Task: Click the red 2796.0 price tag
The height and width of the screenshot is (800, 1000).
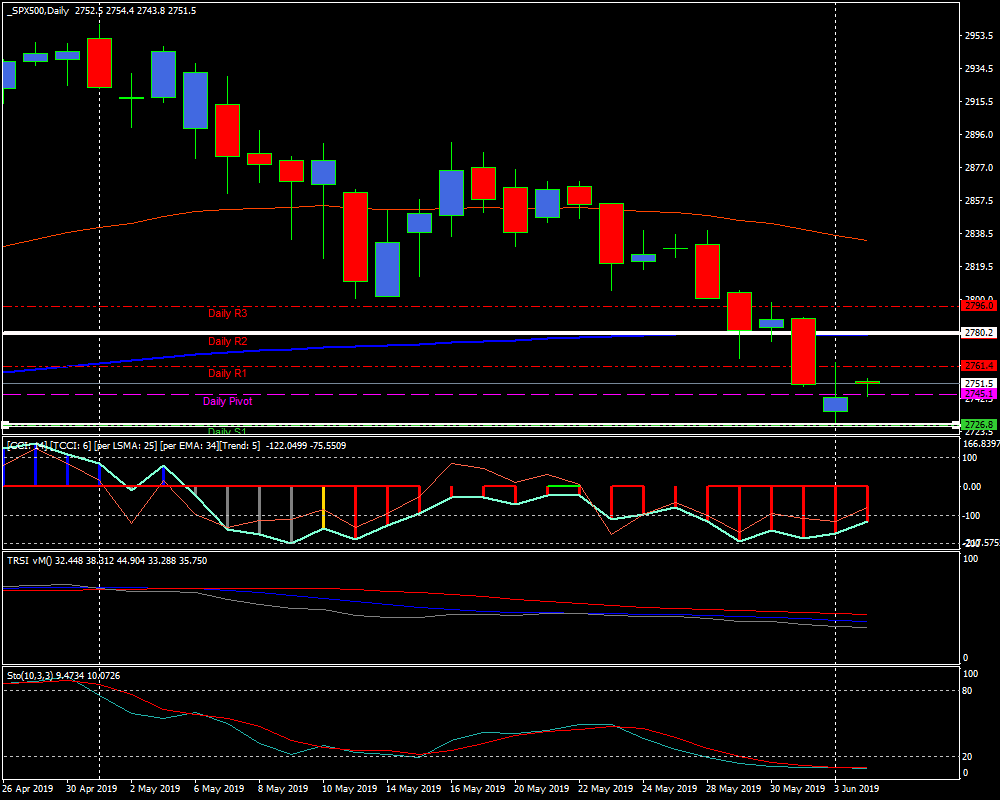Action: click(x=978, y=305)
